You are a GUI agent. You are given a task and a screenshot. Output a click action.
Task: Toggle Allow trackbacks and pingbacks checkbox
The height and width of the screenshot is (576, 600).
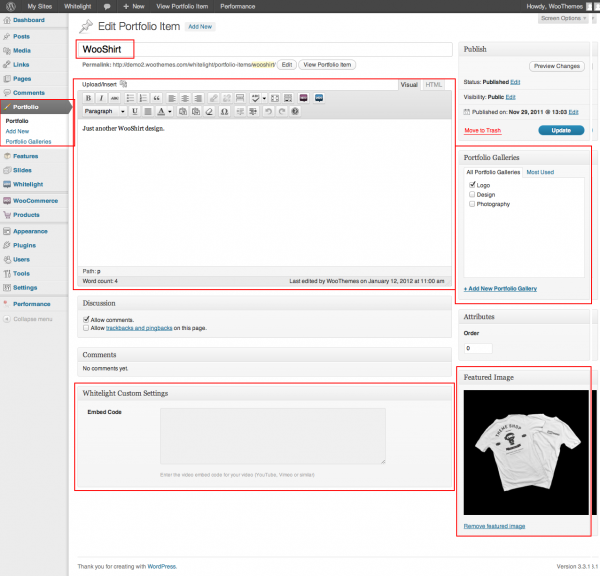pos(86,328)
